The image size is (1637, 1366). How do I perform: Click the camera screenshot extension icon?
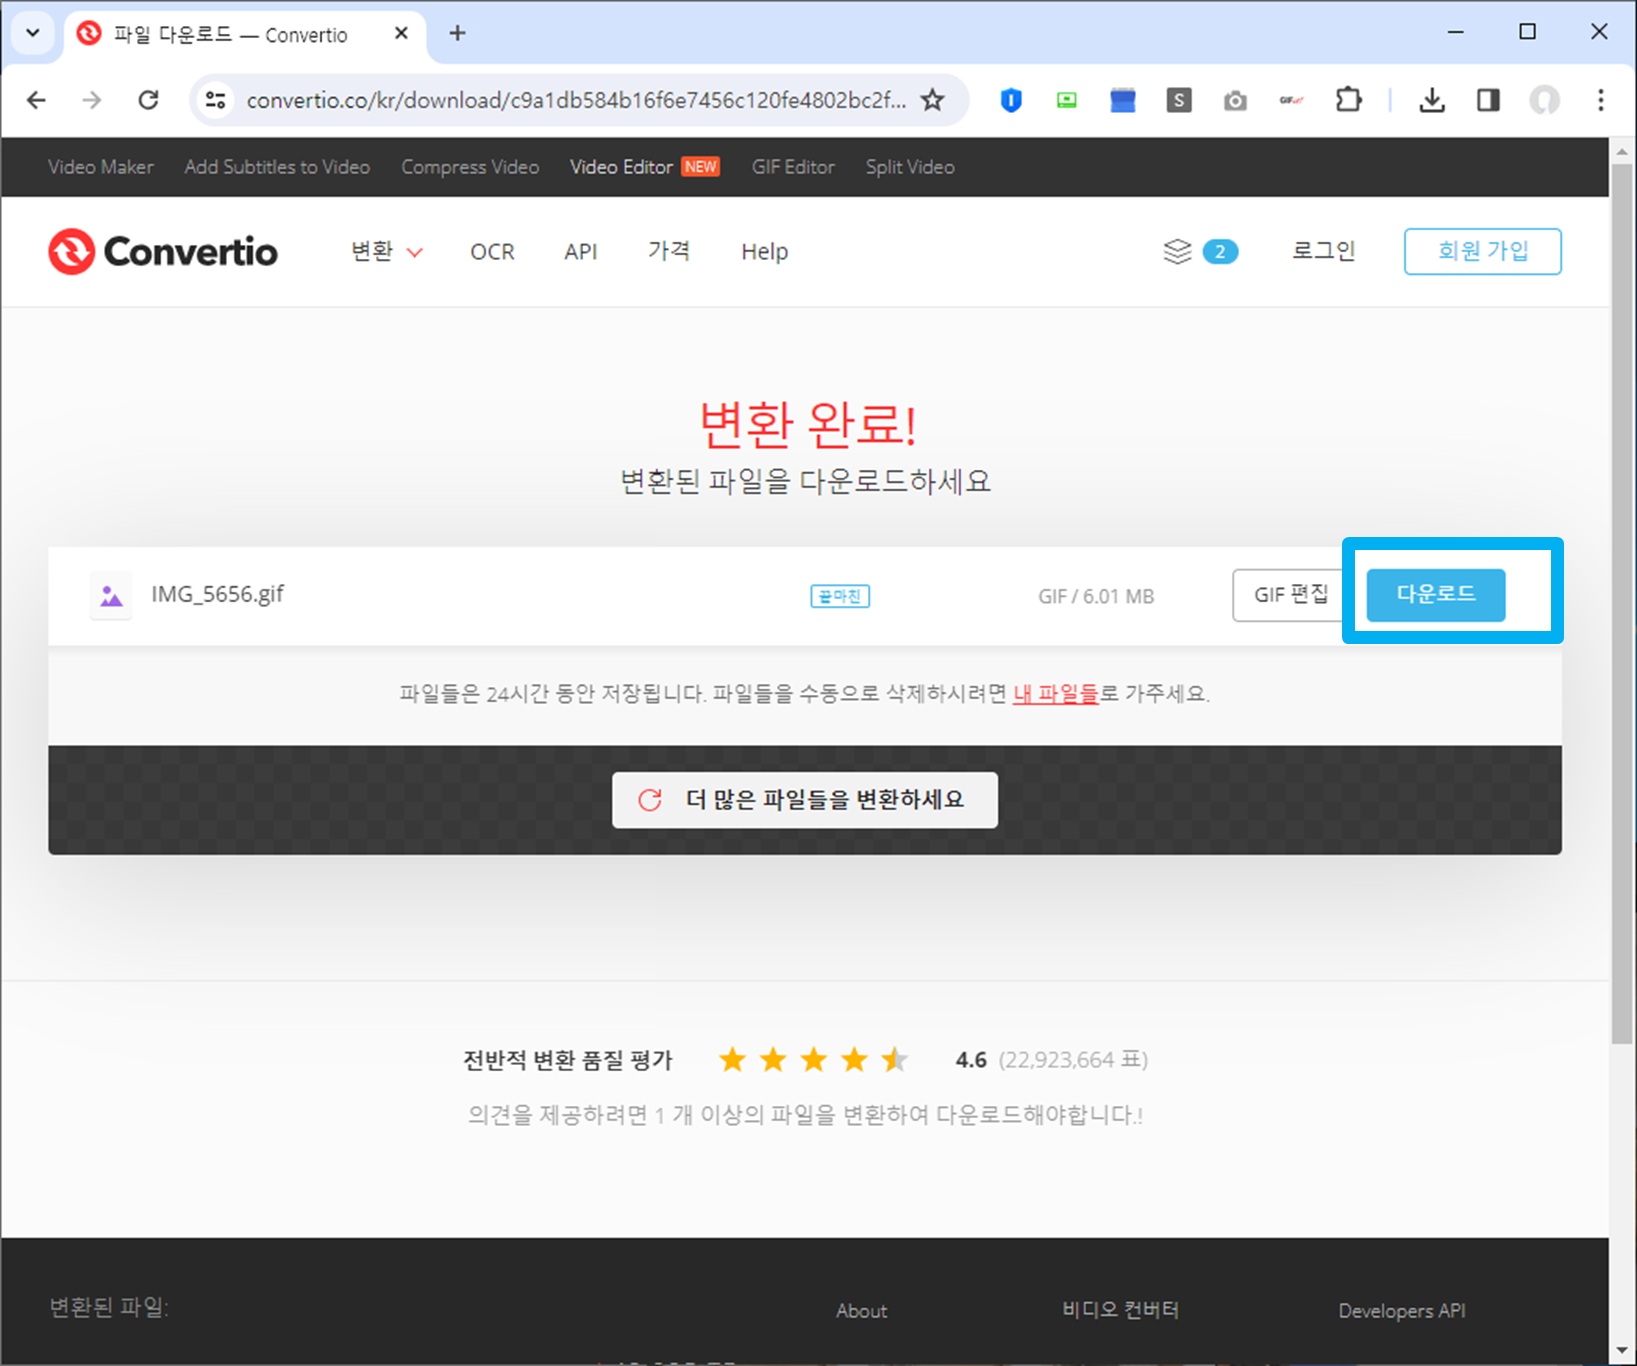pos(1234,100)
